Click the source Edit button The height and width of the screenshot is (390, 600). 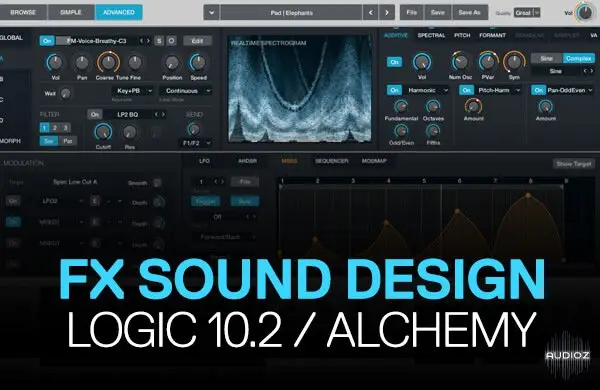click(197, 41)
